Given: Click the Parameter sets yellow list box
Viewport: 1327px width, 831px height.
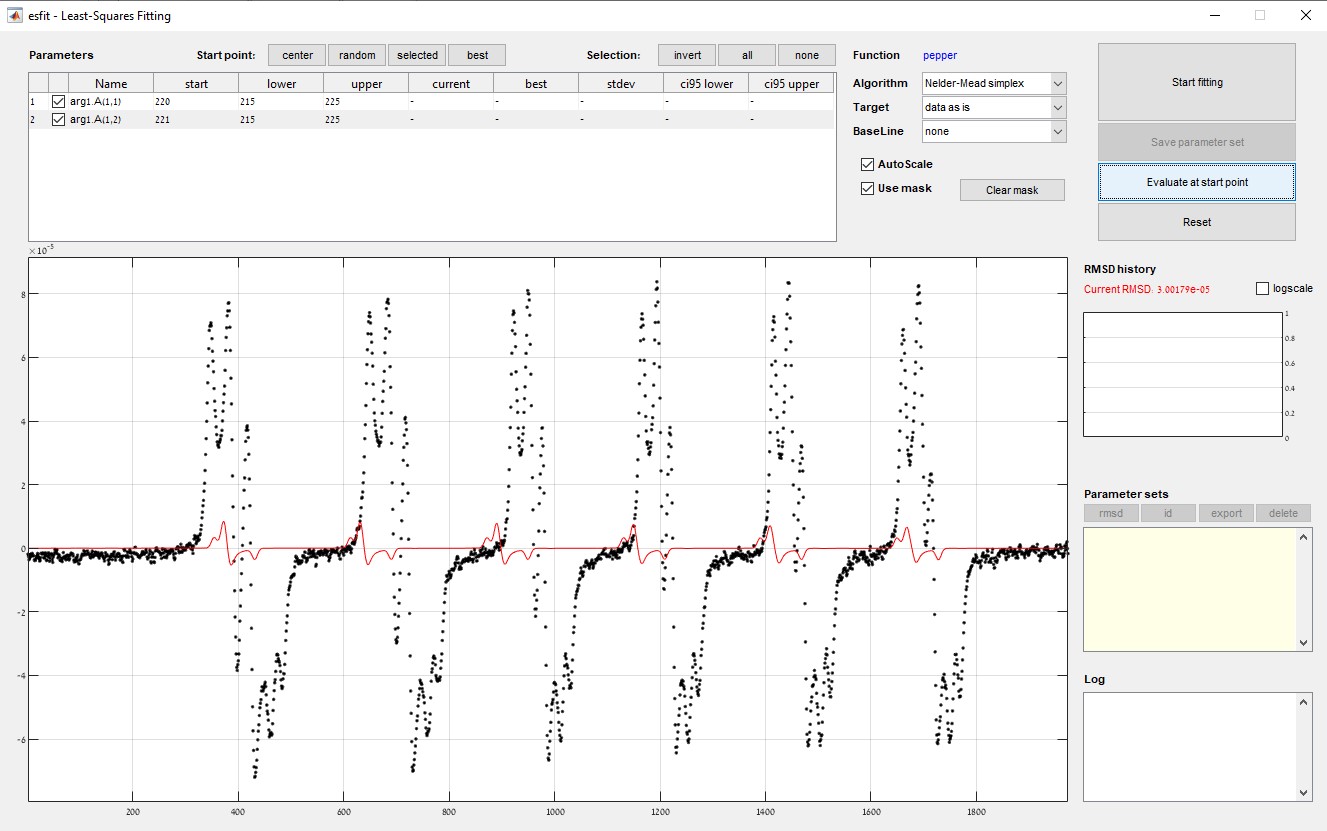Looking at the screenshot, I should tap(1190, 589).
